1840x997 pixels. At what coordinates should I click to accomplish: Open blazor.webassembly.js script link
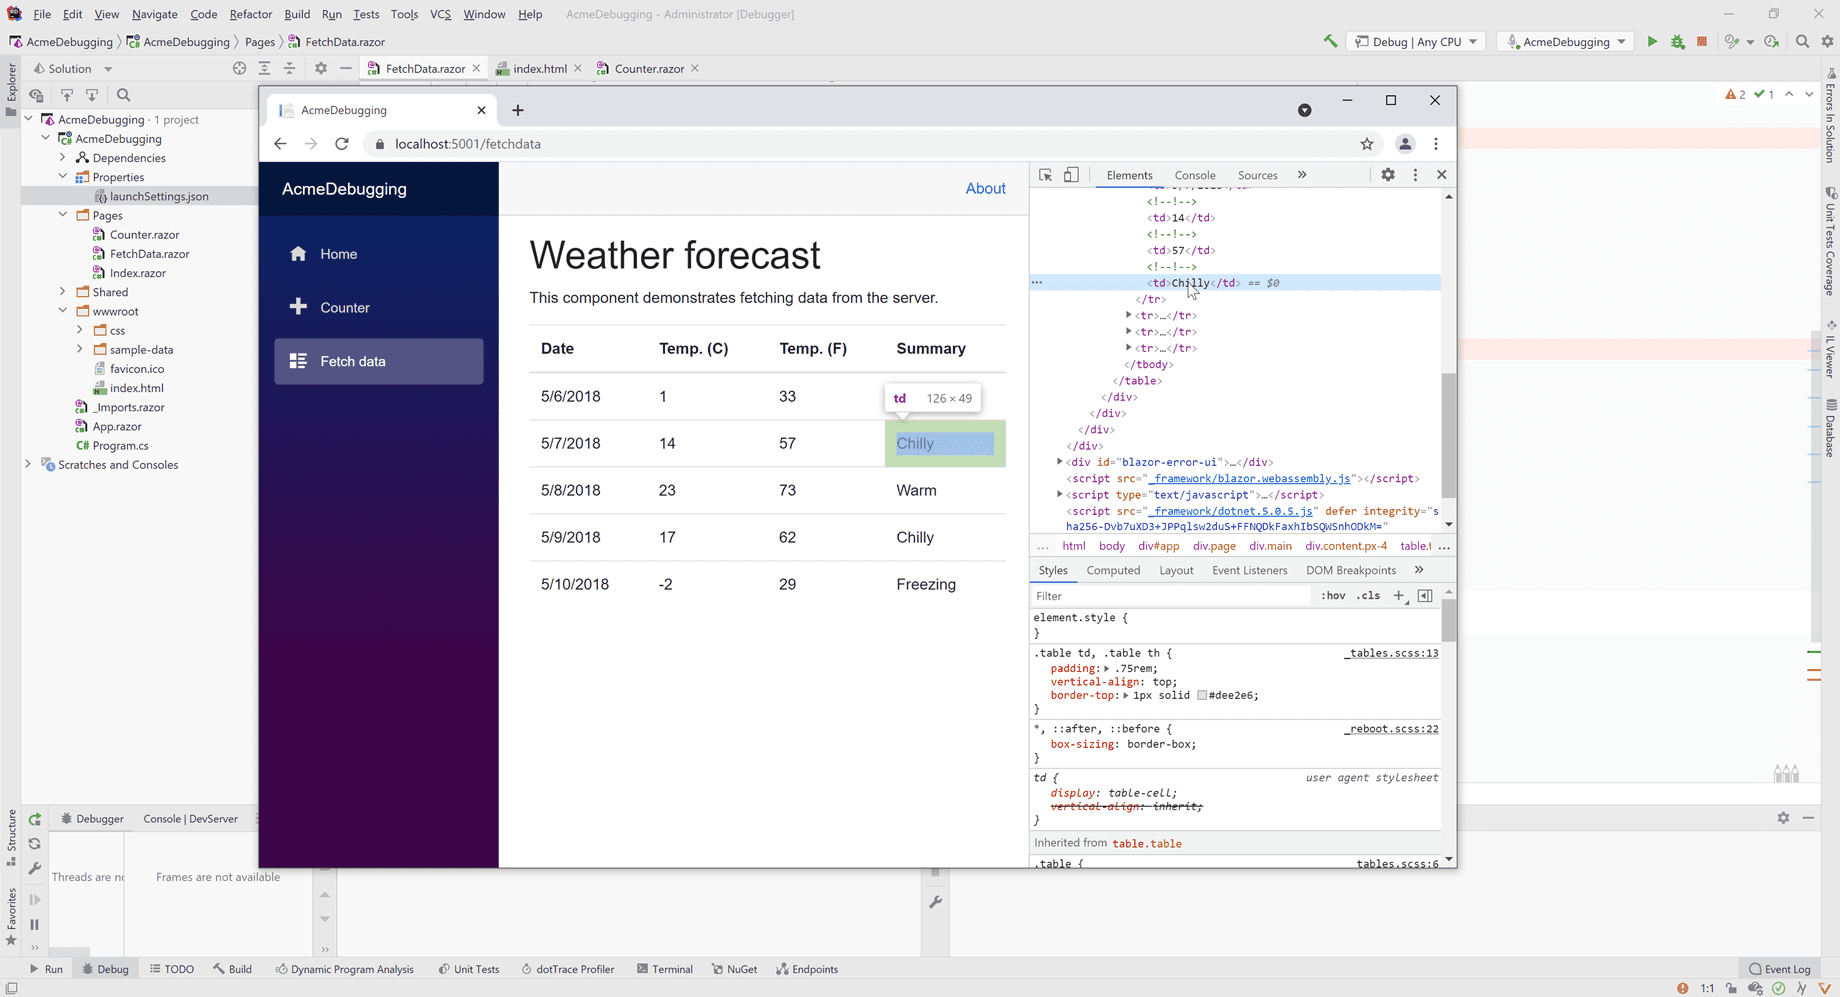pyautogui.click(x=1248, y=479)
